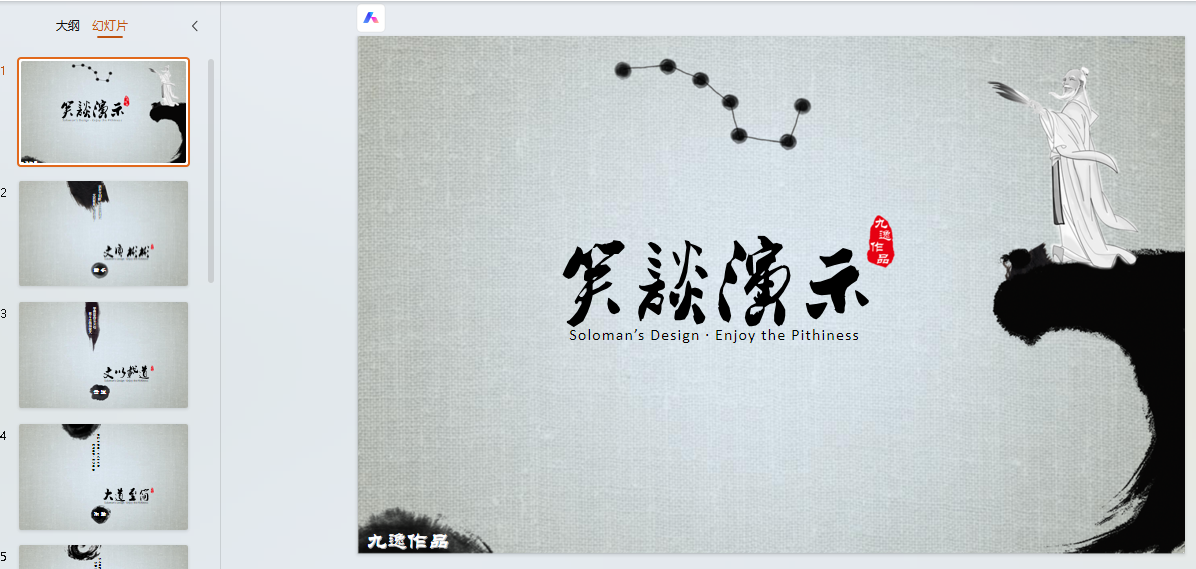Open slide 2 thumbnail
The image size is (1196, 569).
coord(104,233)
